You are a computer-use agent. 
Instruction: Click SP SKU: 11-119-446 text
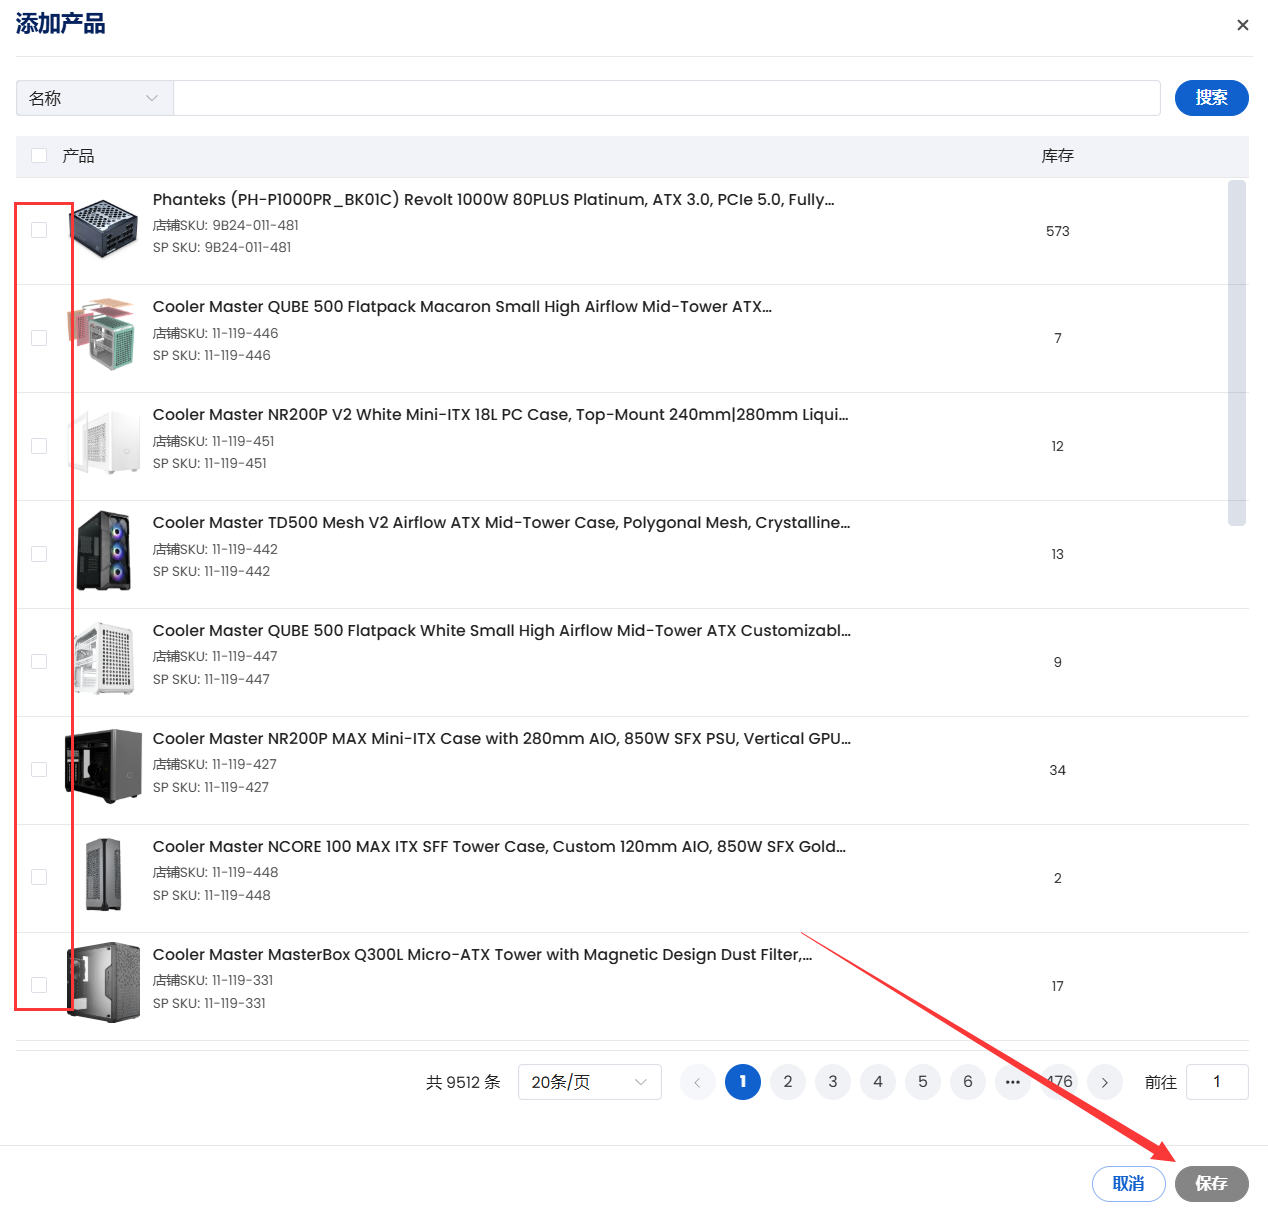pyautogui.click(x=212, y=355)
